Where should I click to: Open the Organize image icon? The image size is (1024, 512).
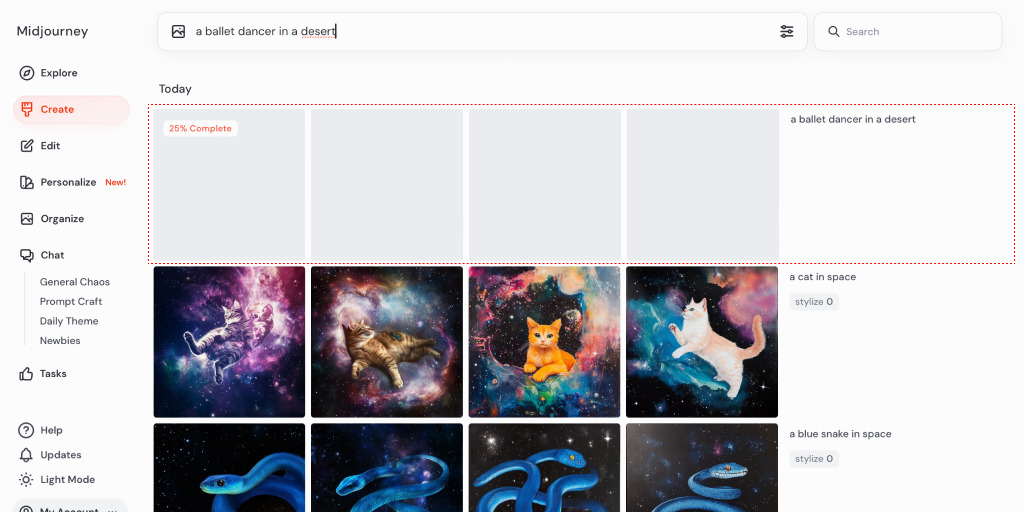(x=27, y=219)
